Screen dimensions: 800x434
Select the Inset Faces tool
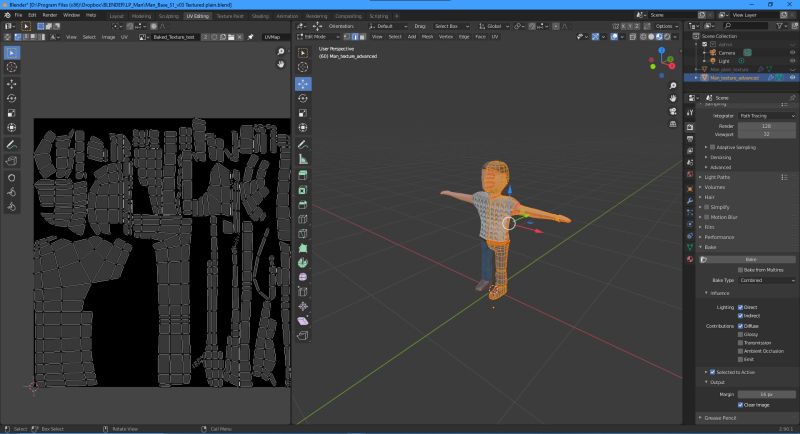303,190
